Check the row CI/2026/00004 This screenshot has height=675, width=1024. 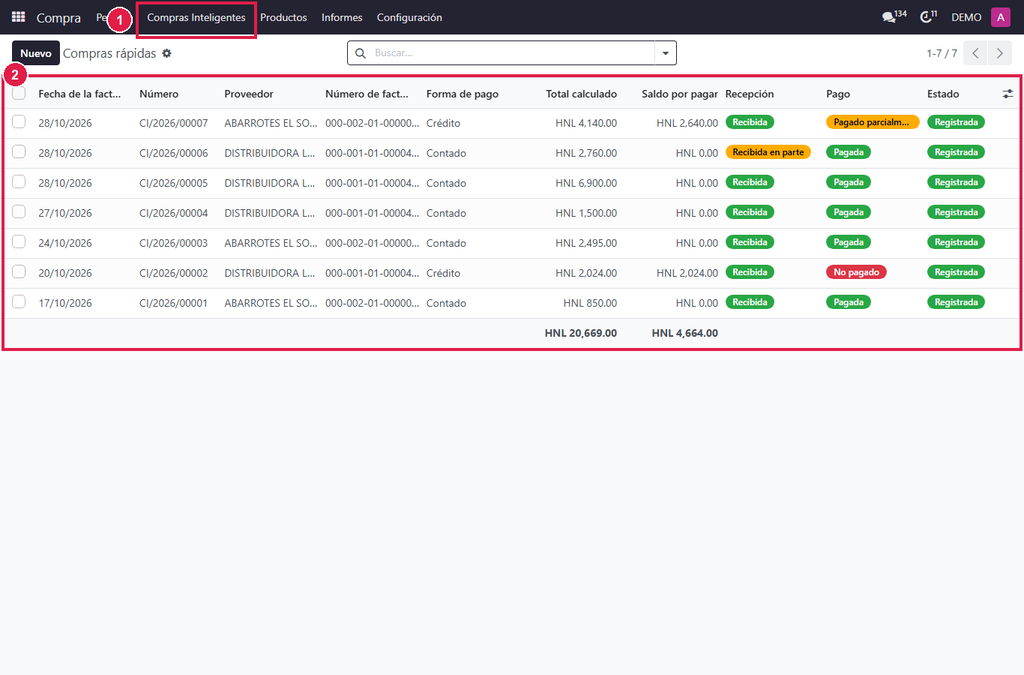19,212
